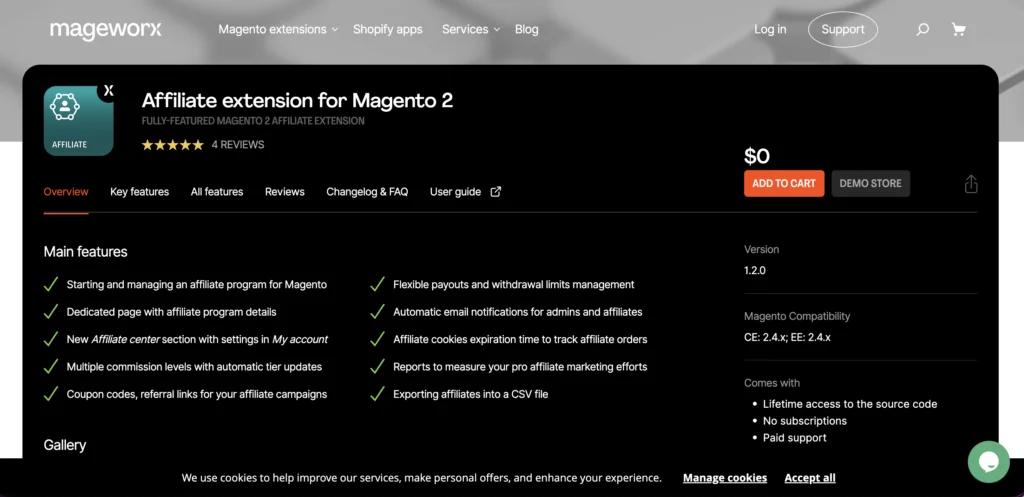
Task: Click 'Paid support' bullet
Action: (x=795, y=438)
